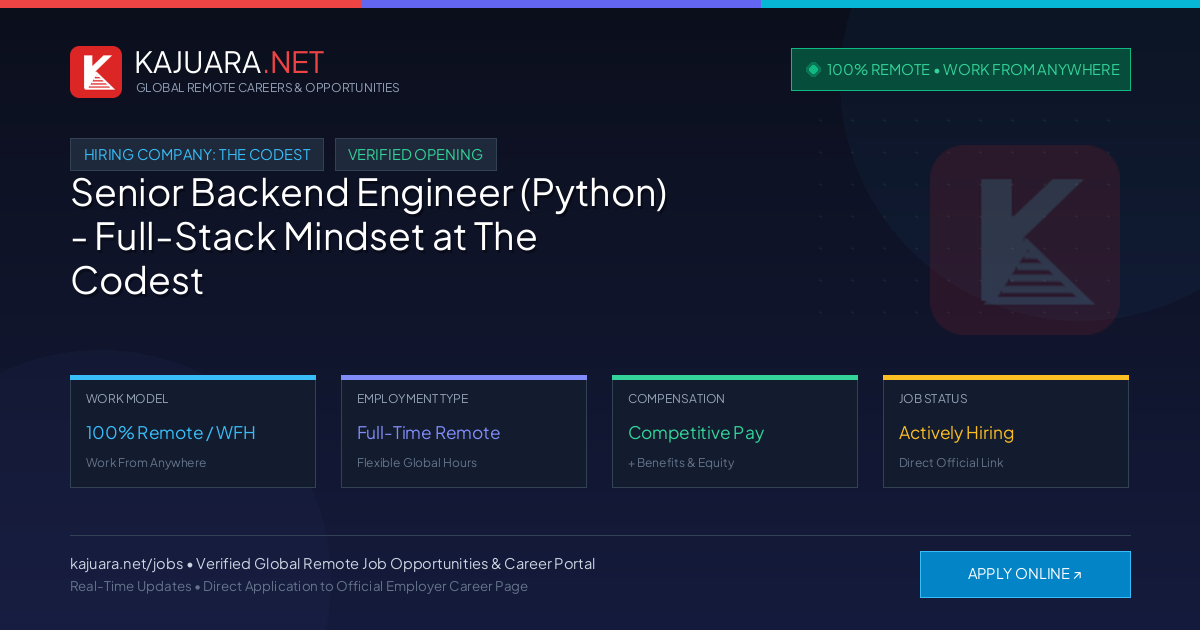This screenshot has width=1200, height=630.
Task: Click the 'Actively Hiring' status text
Action: [956, 433]
